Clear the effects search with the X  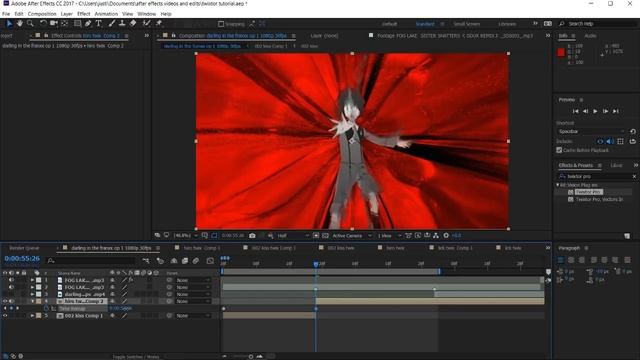coord(634,176)
